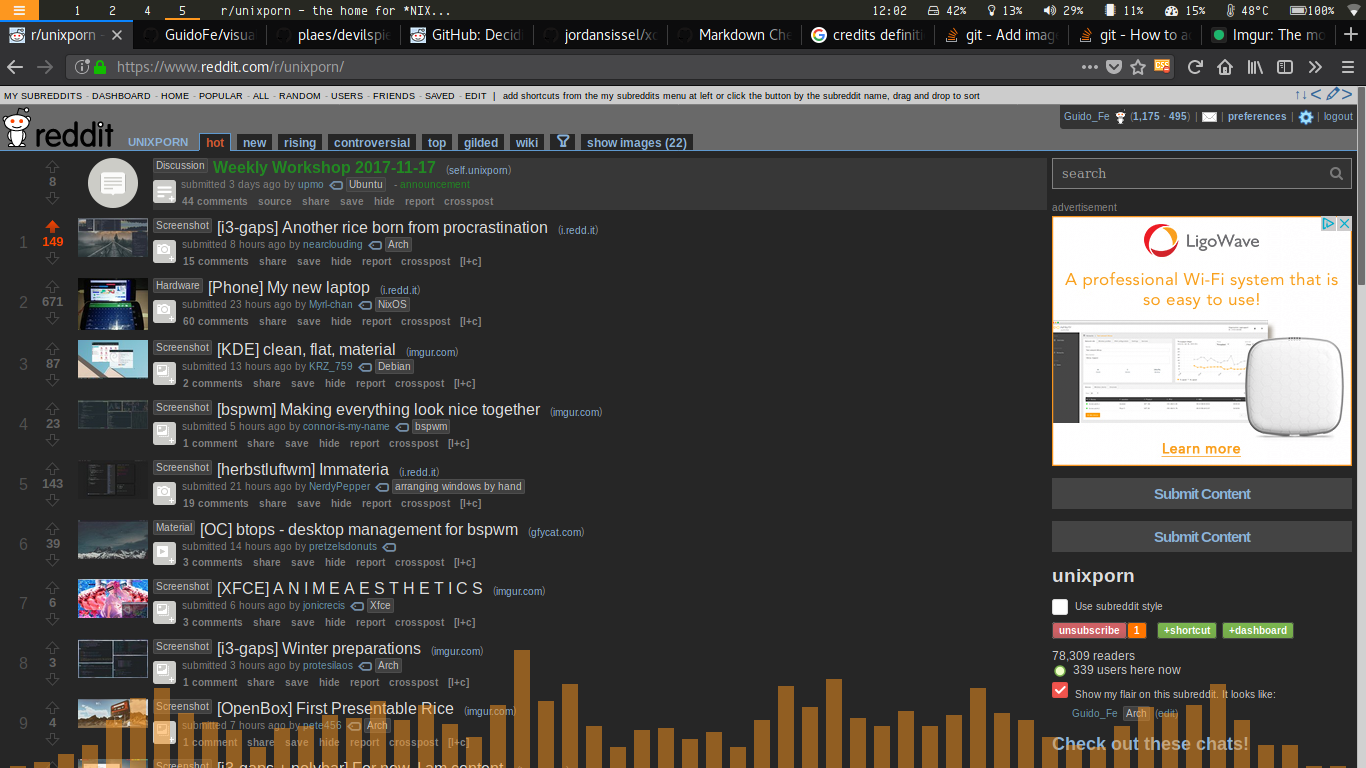The width and height of the screenshot is (1366, 768).
Task: Expand Weekly Workshop self-text preview
Action: point(164,192)
